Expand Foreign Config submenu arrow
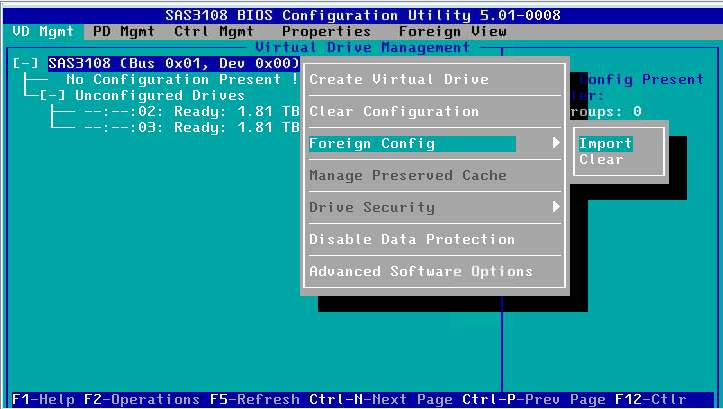 [x=556, y=143]
